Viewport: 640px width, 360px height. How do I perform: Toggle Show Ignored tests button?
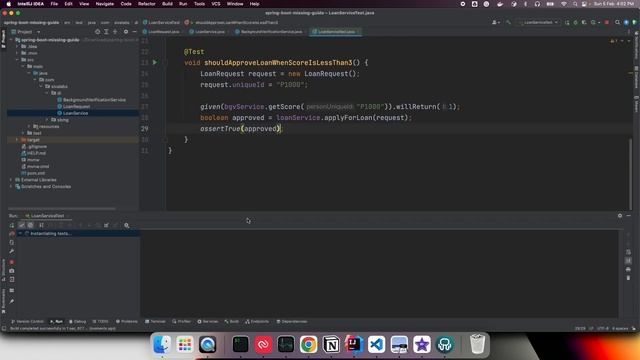(31, 225)
